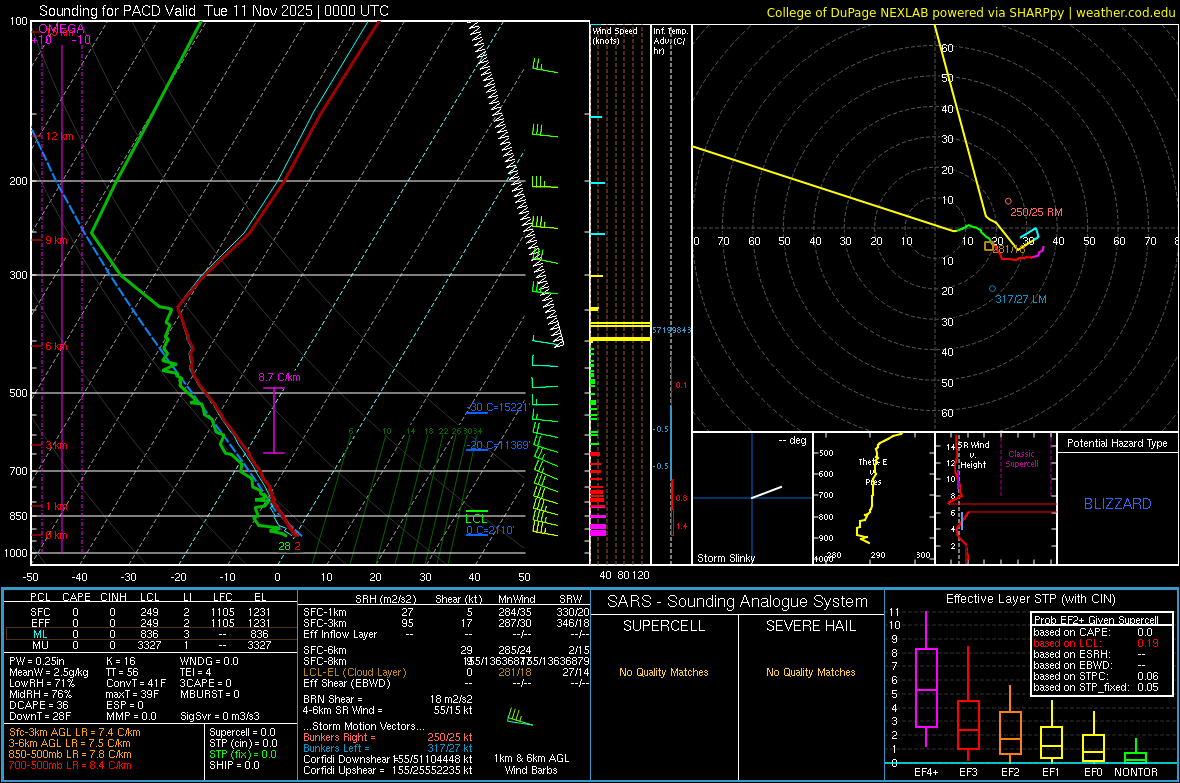Click the 'SigSvr = 0 m3/s3' value
The image size is (1180, 783).
tap(220, 717)
